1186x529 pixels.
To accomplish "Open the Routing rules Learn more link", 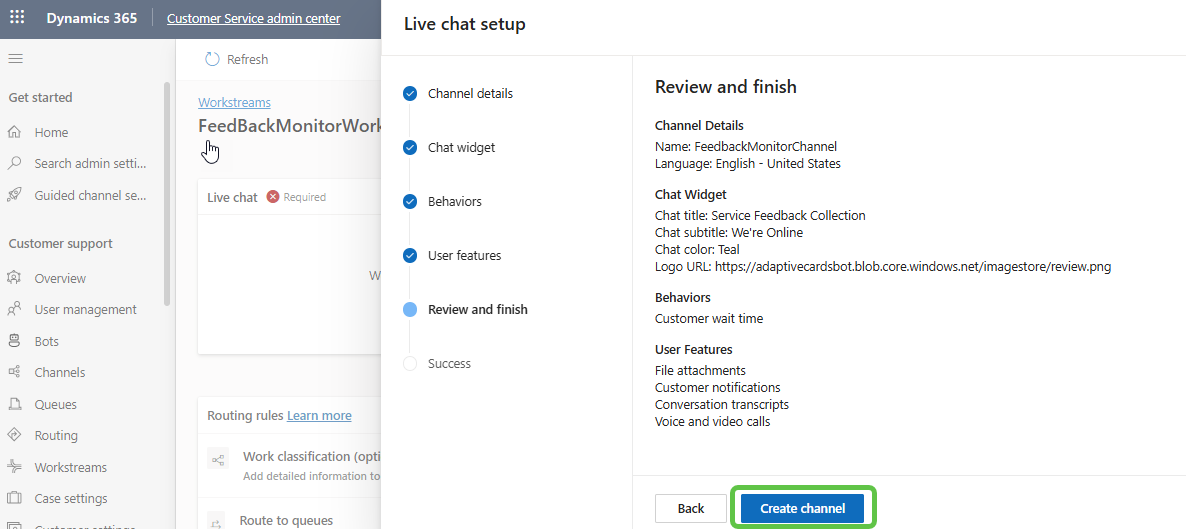I will (x=319, y=415).
